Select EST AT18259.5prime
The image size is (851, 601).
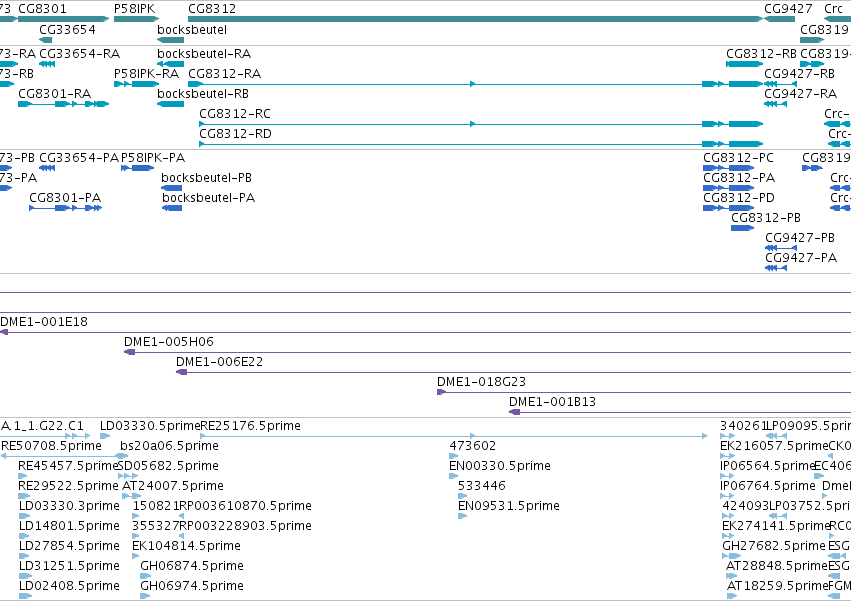732,596
